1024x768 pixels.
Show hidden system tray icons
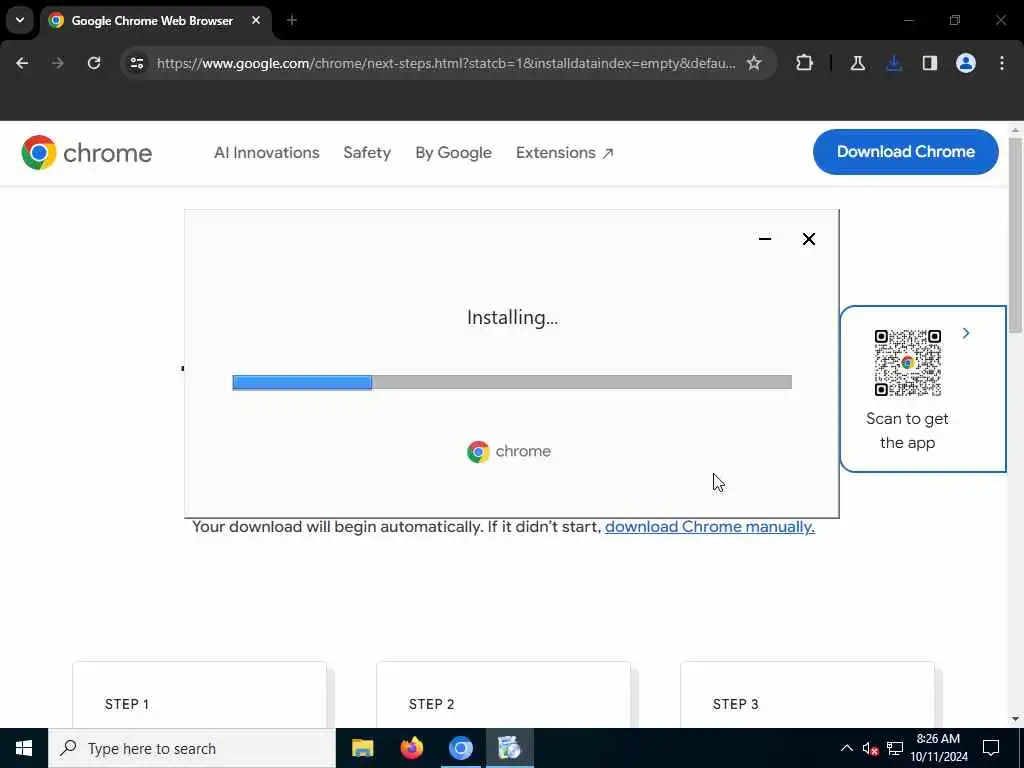coord(846,748)
